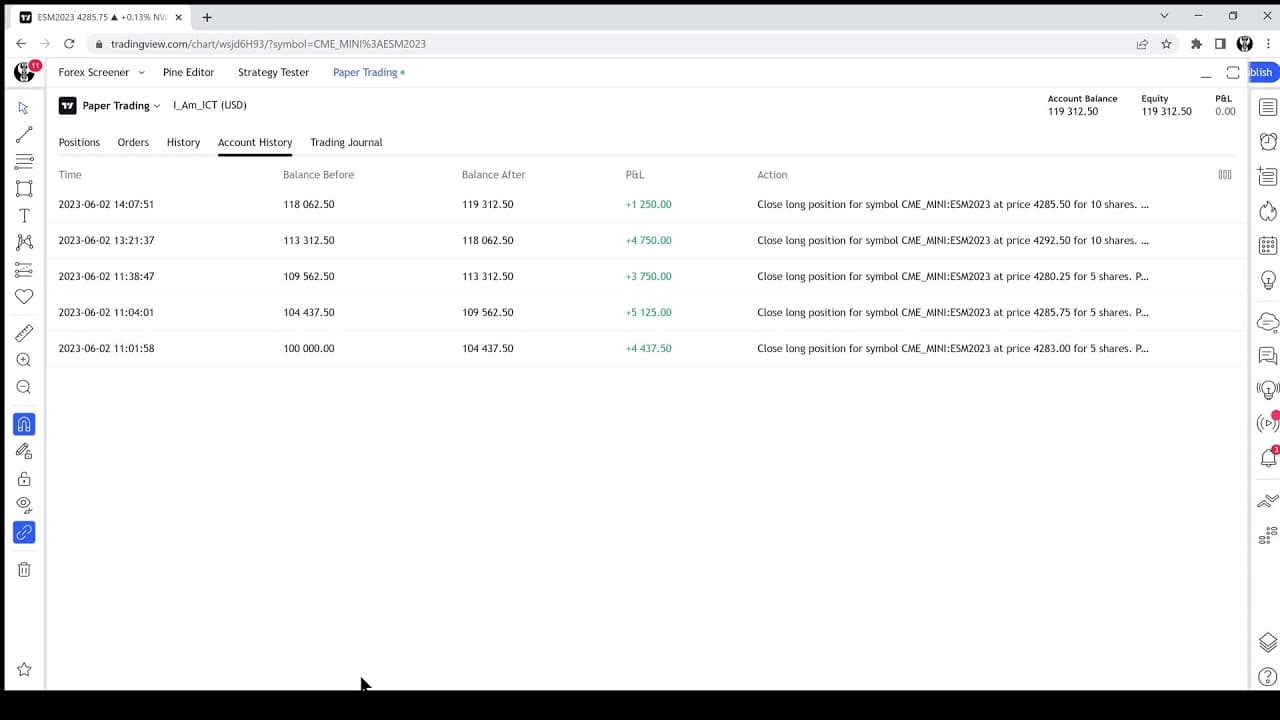
Task: Open the Forex Screener tab
Action: 94,72
